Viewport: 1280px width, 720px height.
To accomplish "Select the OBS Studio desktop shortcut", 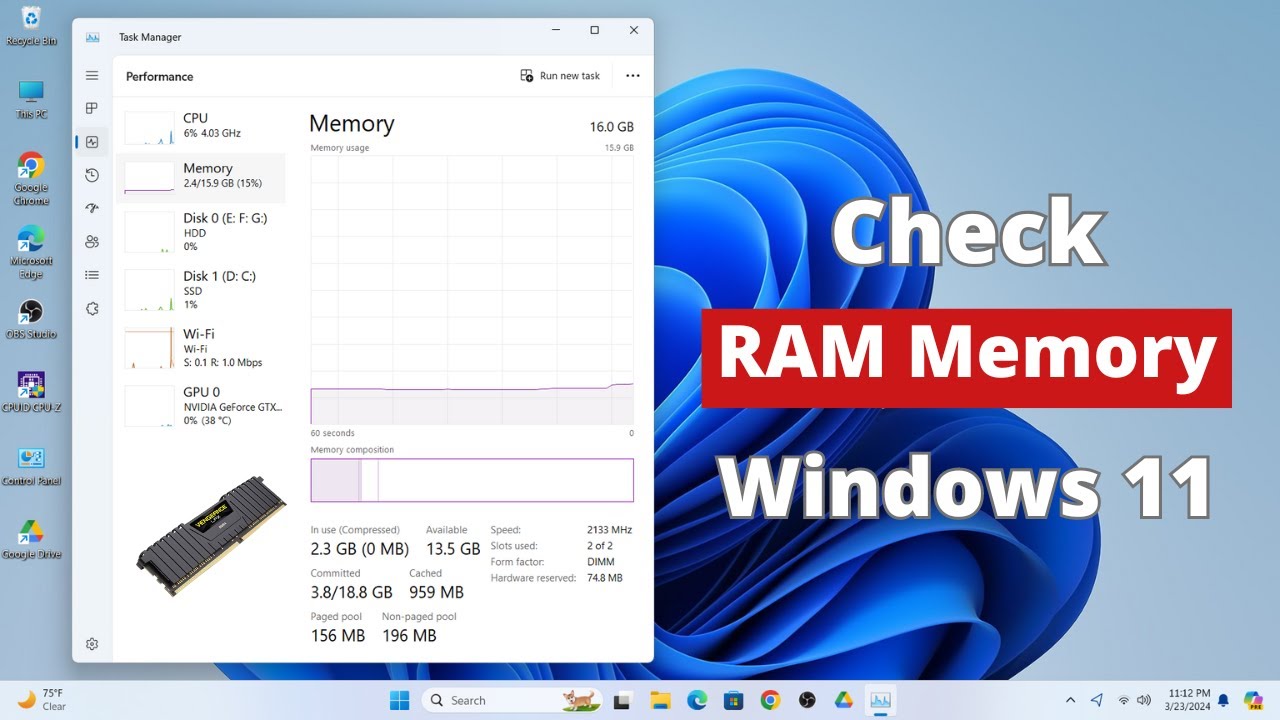I will (x=31, y=320).
